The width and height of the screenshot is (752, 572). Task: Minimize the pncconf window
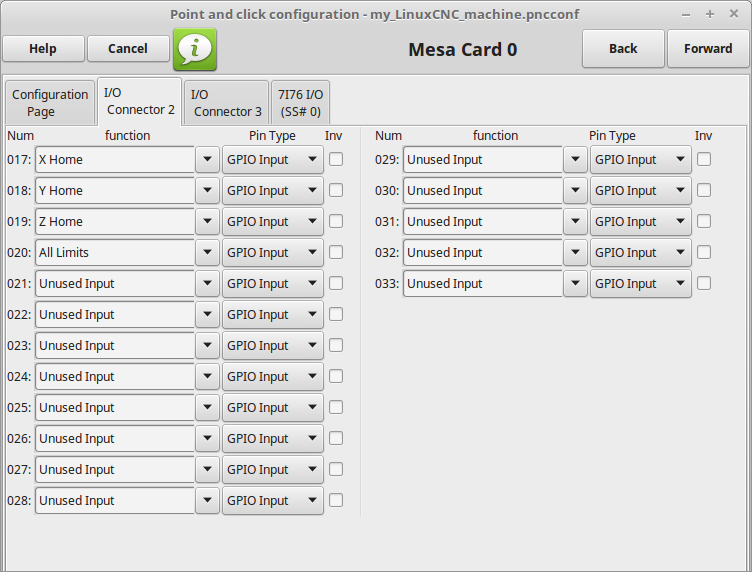pos(686,14)
